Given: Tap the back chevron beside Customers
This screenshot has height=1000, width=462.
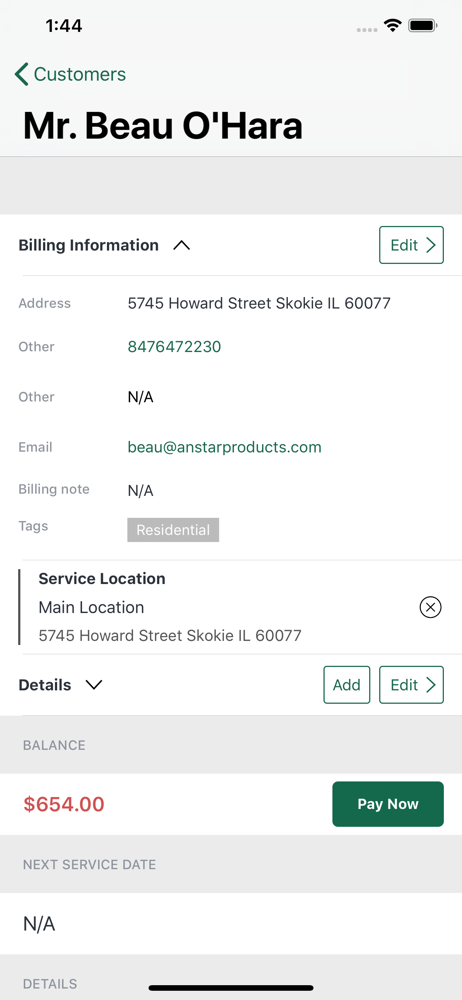Looking at the screenshot, I should click(x=22, y=75).
